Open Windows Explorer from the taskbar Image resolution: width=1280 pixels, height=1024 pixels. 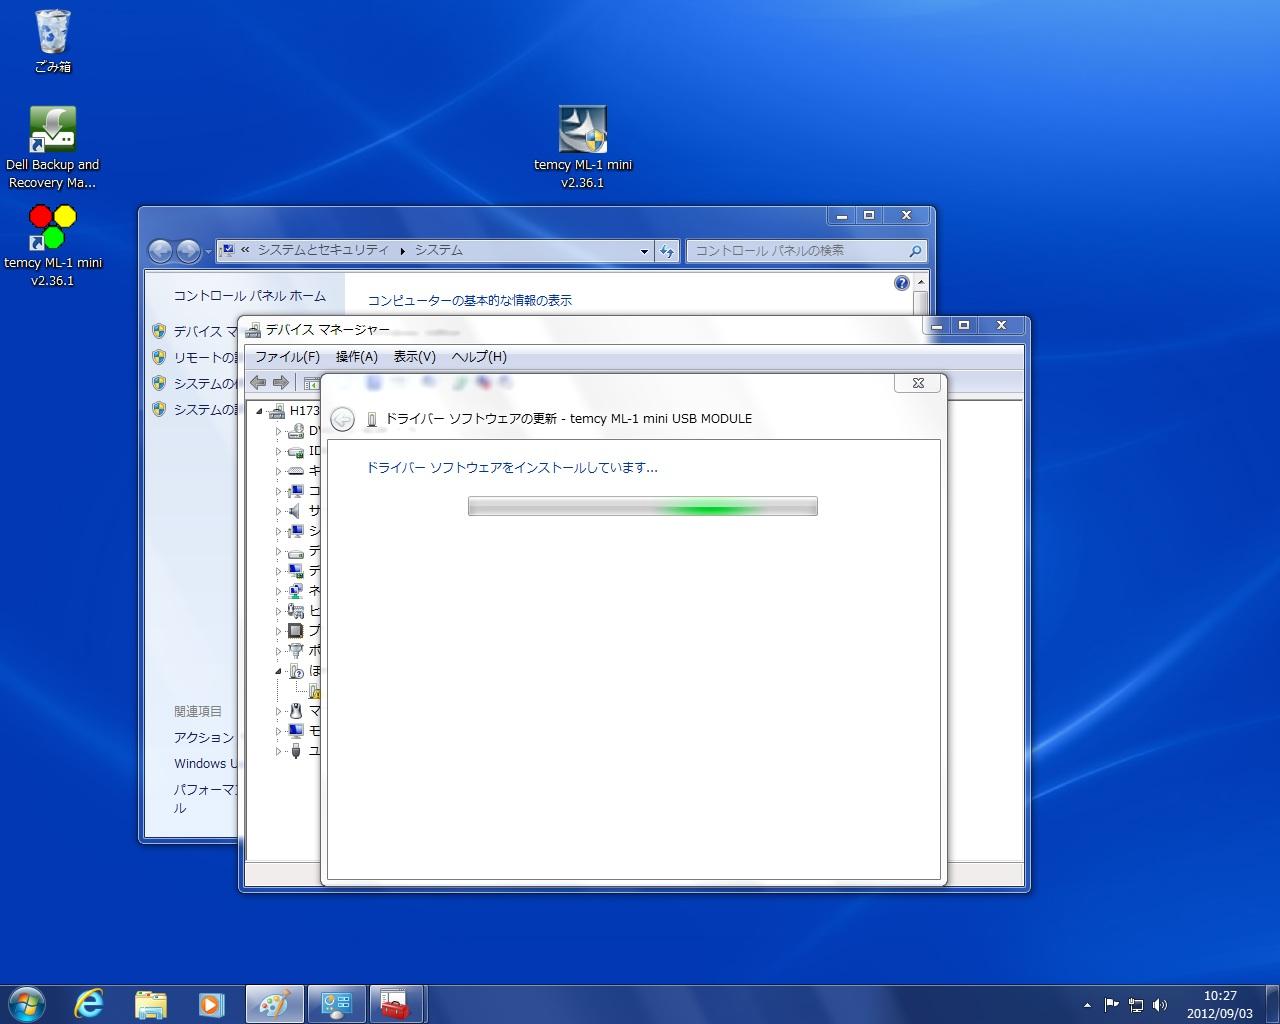(150, 1004)
